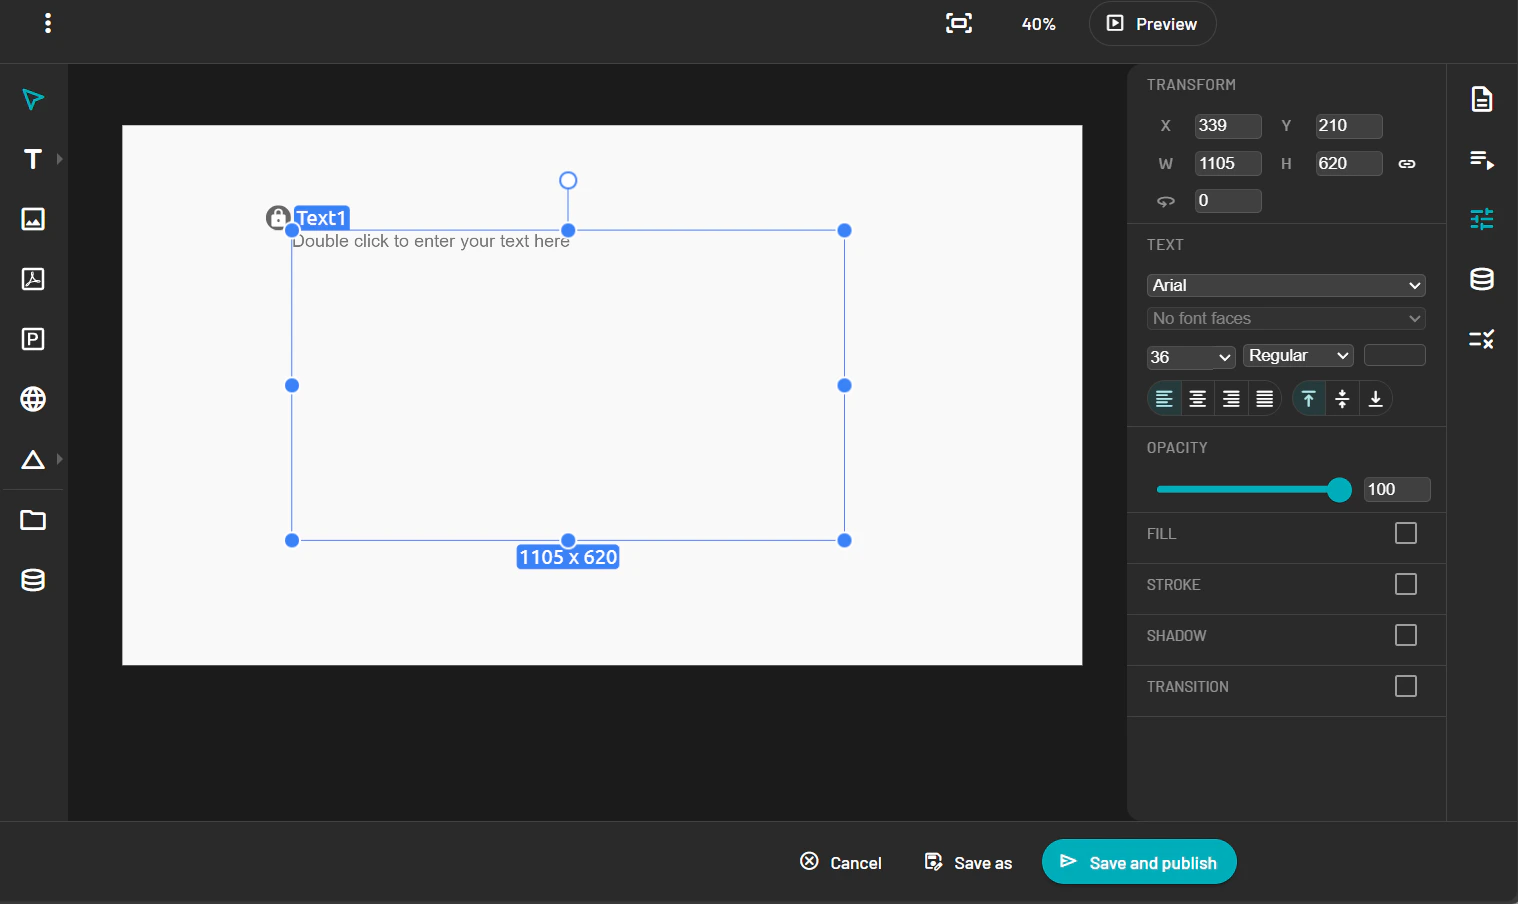
Task: Click the Cancel button
Action: tap(841, 862)
